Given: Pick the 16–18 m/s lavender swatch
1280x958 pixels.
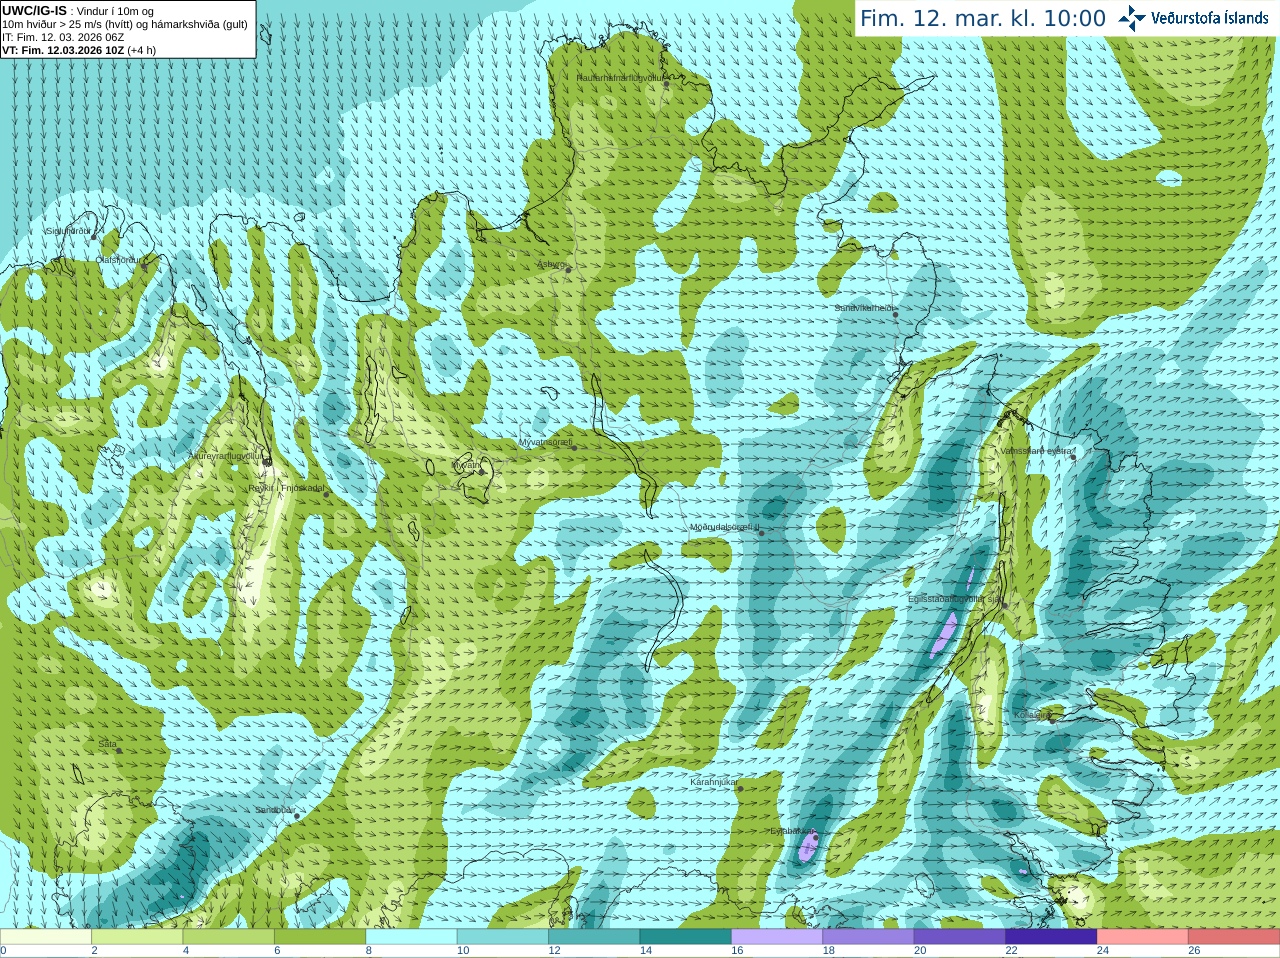Looking at the screenshot, I should 777,937.
